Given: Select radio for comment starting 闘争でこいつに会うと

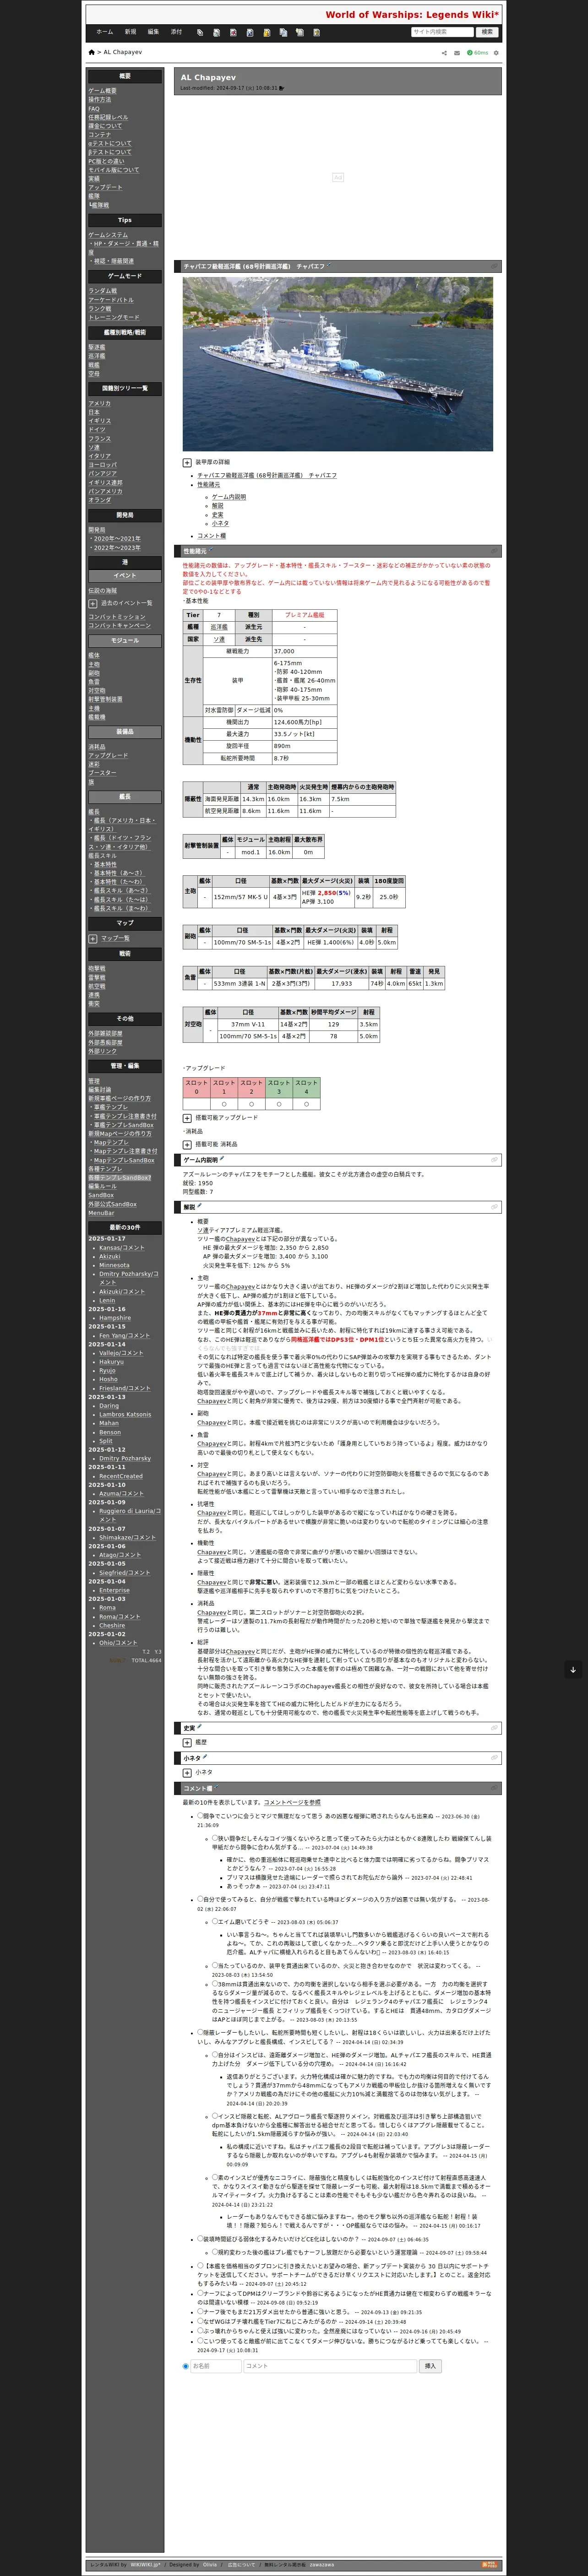Looking at the screenshot, I should pos(200,1816).
